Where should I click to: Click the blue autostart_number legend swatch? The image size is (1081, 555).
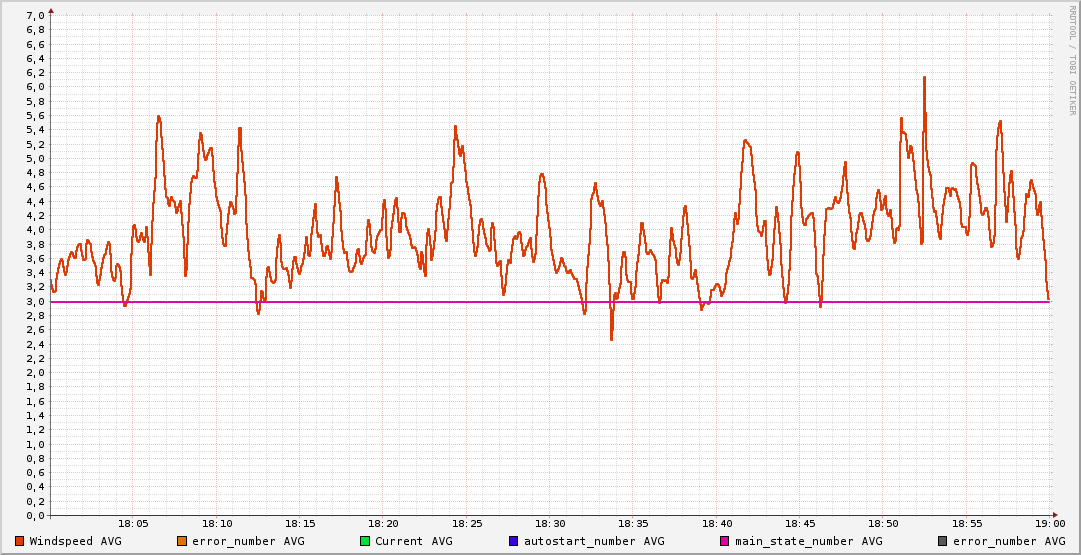(x=514, y=541)
